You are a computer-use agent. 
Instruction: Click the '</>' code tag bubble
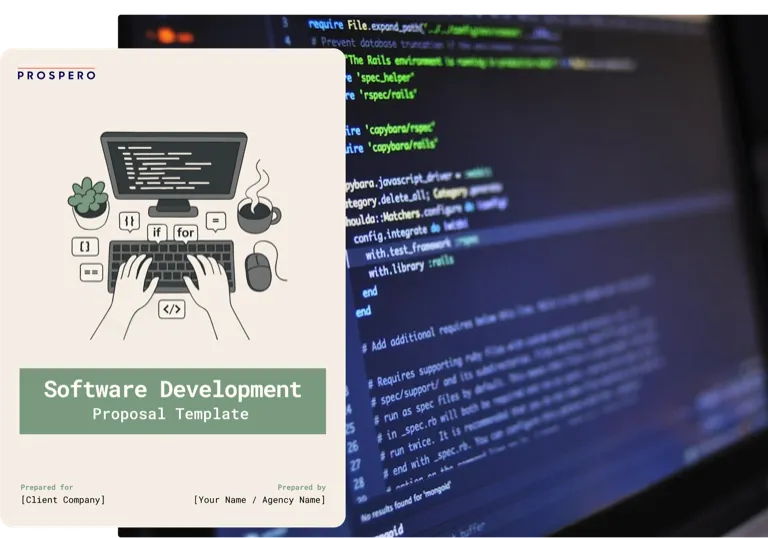[172, 309]
